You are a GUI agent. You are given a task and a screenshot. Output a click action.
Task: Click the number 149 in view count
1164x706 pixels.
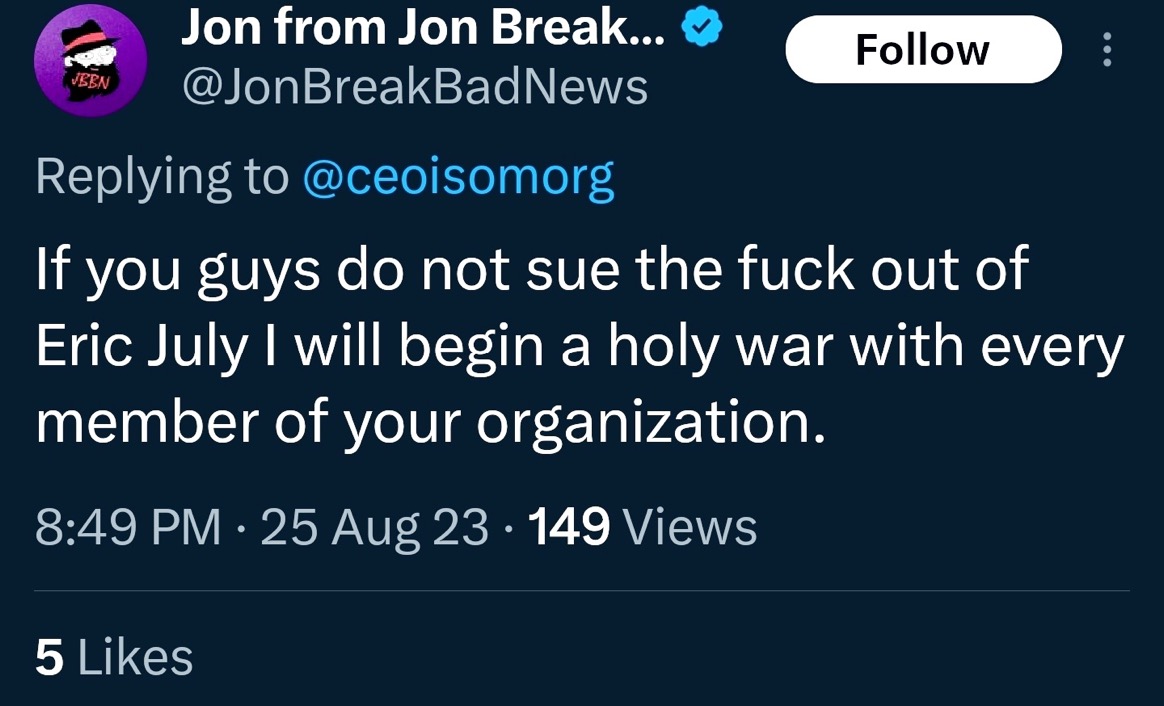tap(568, 527)
